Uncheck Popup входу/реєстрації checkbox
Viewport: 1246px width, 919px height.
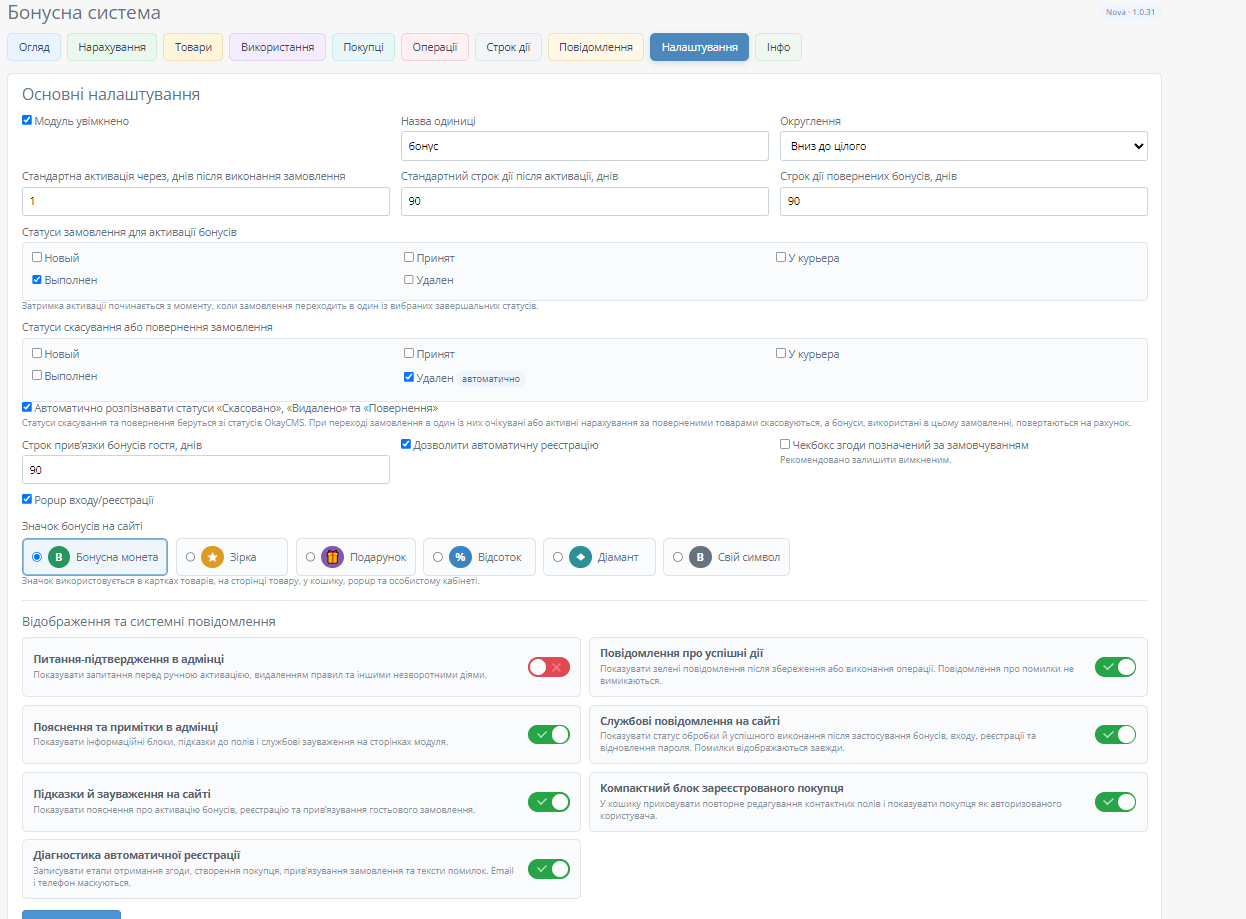27,499
